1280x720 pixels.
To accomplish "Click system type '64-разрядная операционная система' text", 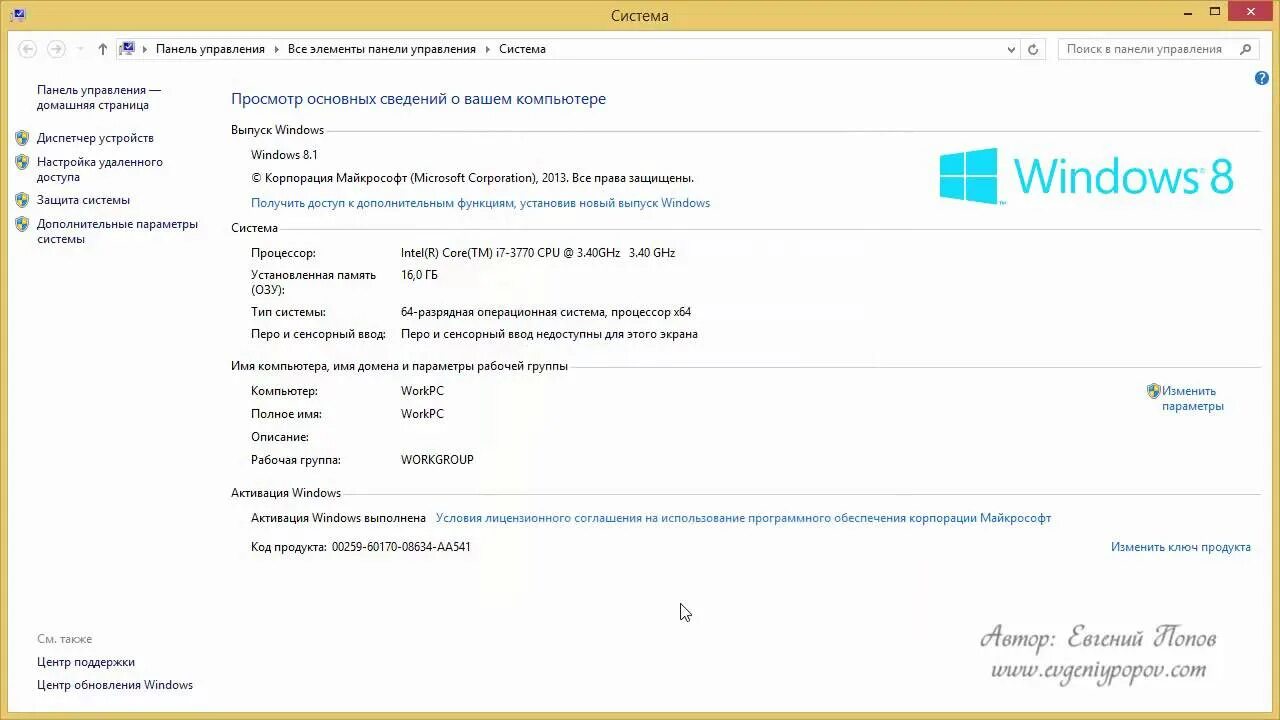I will 546,312.
